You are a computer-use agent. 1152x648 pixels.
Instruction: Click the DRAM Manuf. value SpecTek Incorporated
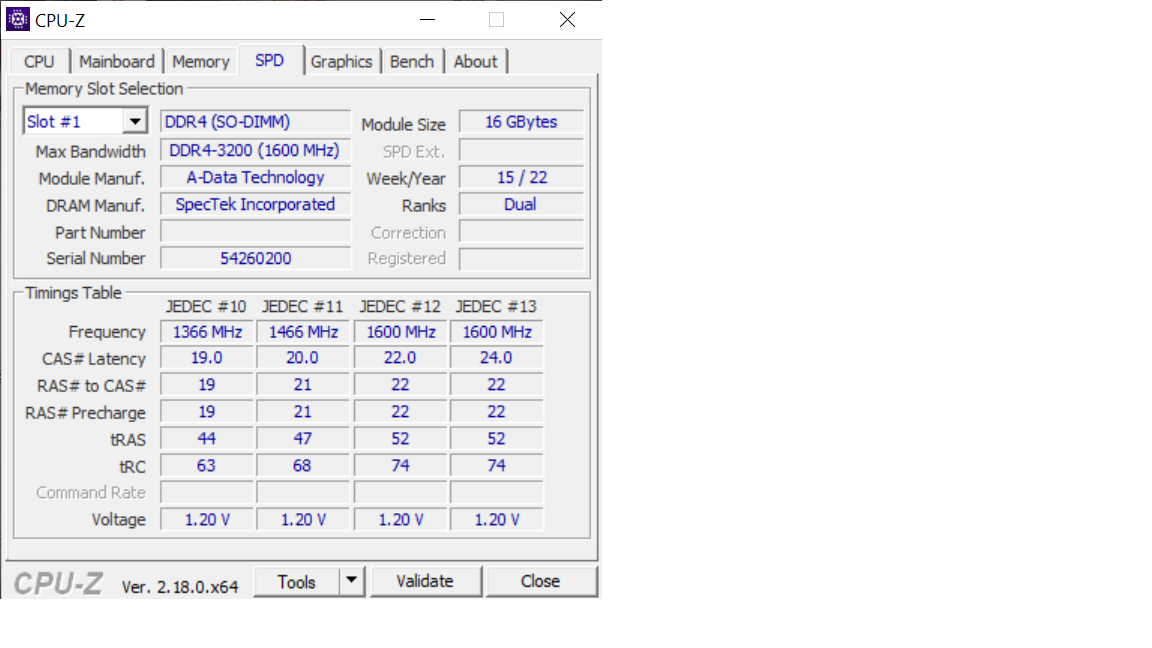pos(255,205)
